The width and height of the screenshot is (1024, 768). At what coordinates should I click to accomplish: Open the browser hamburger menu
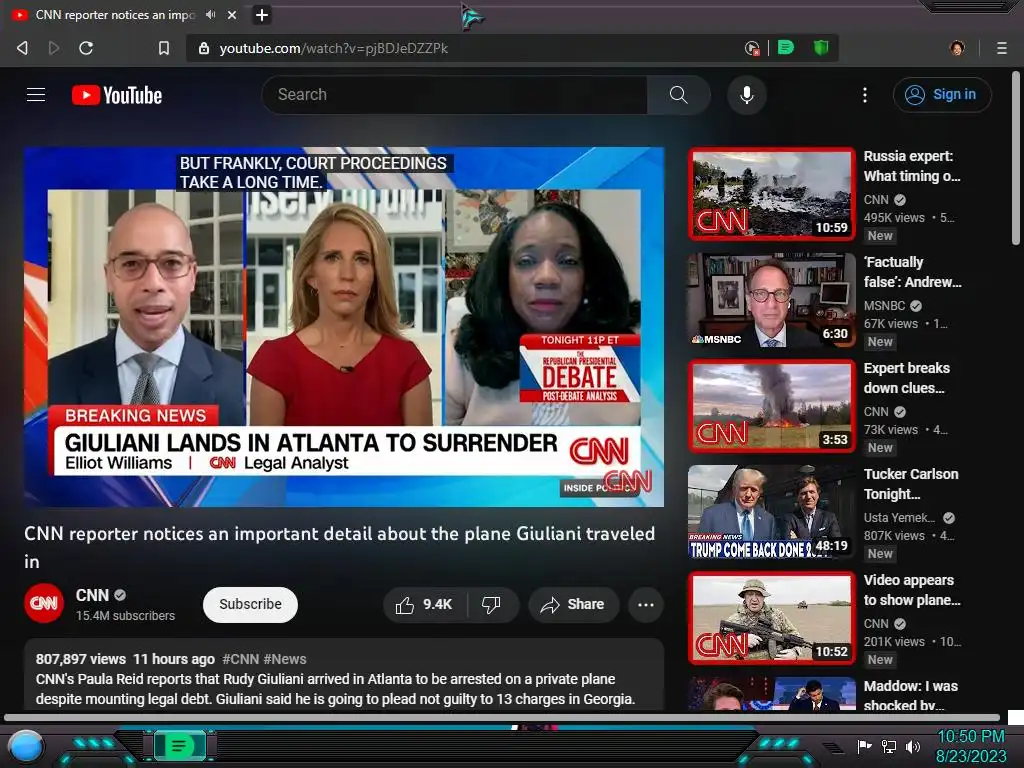[1002, 48]
